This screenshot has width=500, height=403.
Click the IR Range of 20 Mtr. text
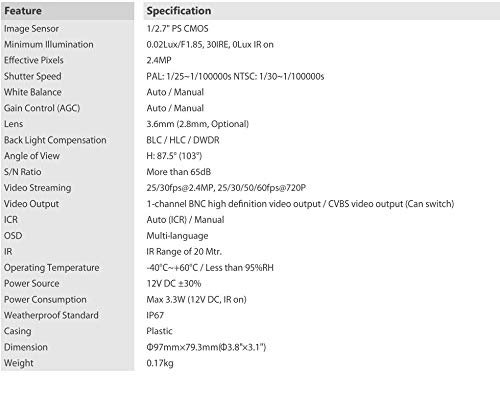pos(184,252)
